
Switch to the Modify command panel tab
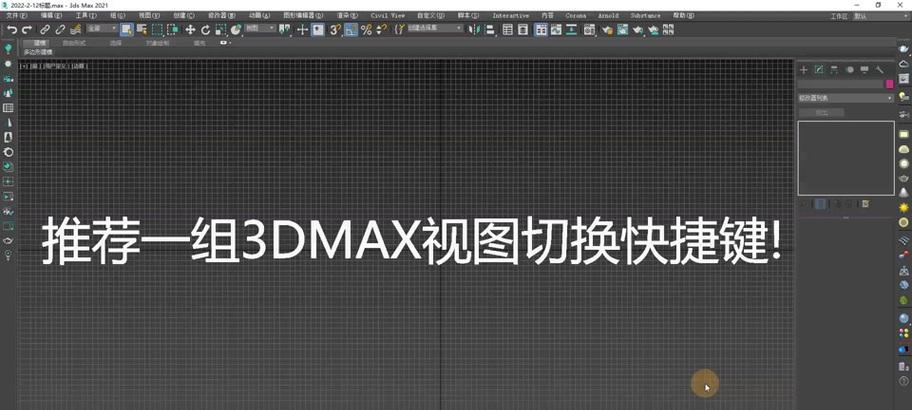pyautogui.click(x=819, y=70)
